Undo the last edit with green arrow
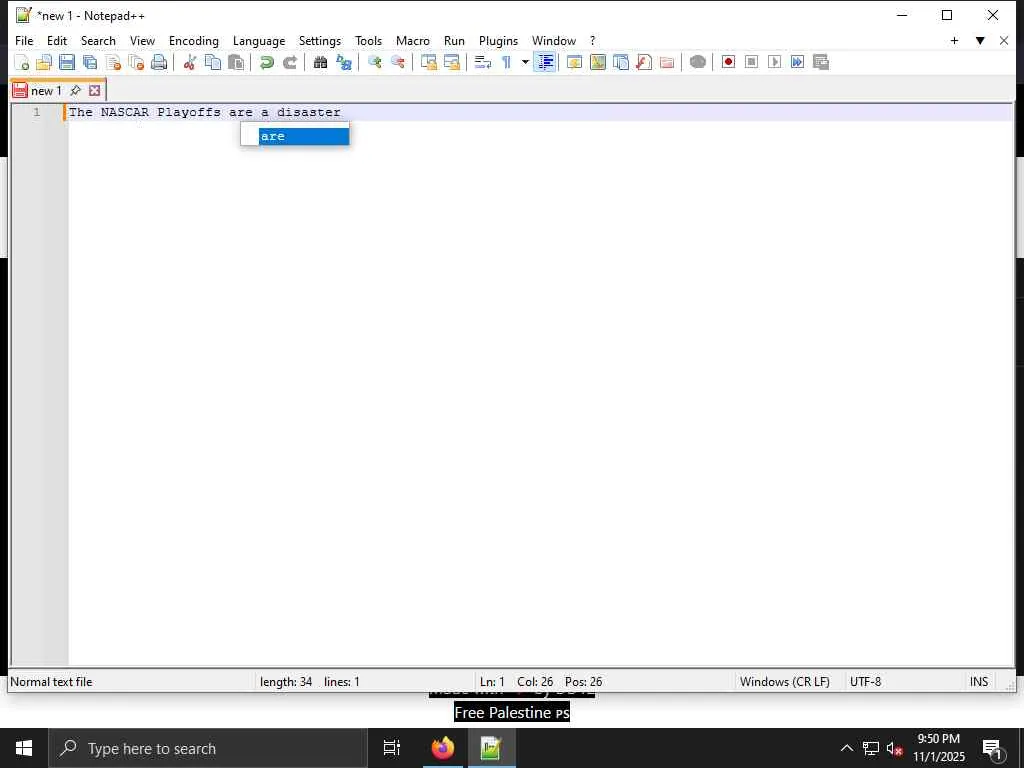 pos(266,62)
